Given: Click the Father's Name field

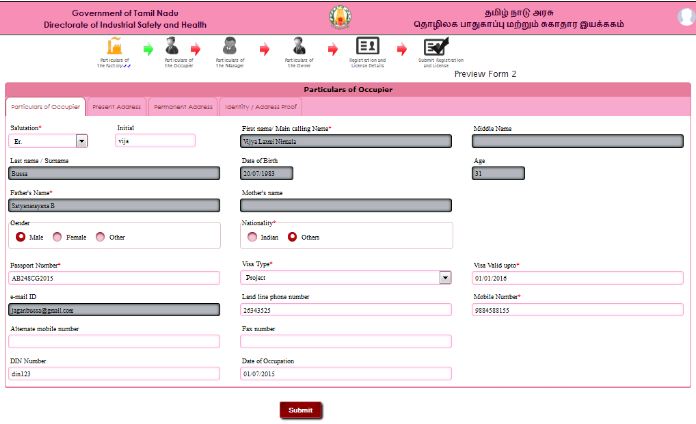Looking at the screenshot, I should tap(114, 205).
